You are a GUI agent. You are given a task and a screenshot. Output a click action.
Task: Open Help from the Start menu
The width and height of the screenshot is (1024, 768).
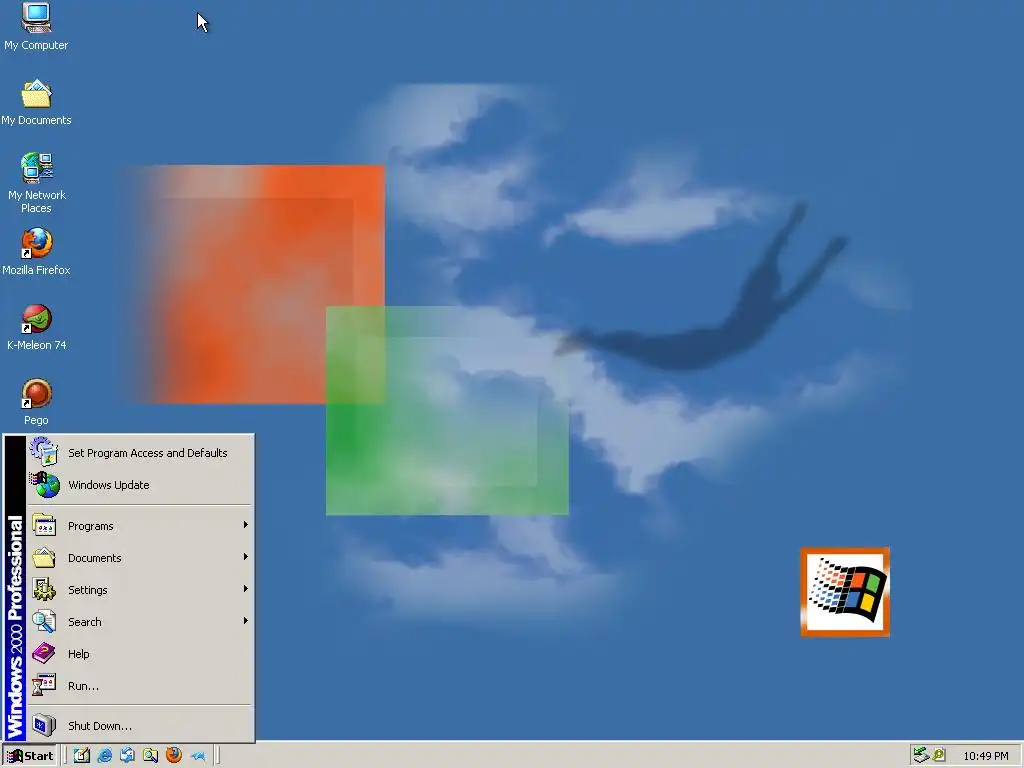[140, 654]
